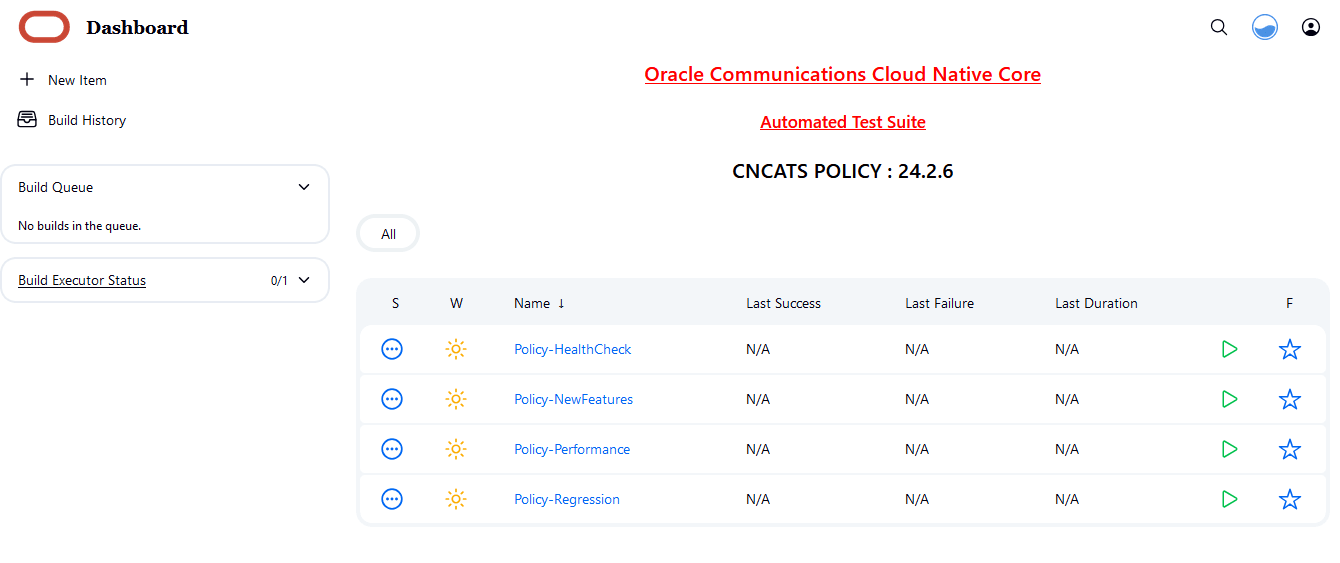Click the 'CNCATS POLICY : 24.2.6' title
Viewport: 1340px width, 563px height.
(843, 171)
